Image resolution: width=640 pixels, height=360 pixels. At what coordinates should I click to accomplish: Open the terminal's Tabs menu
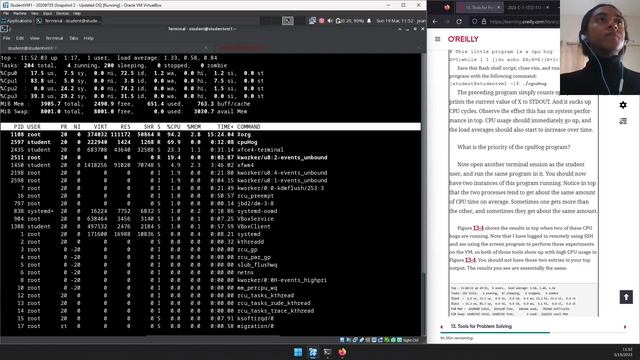point(73,38)
